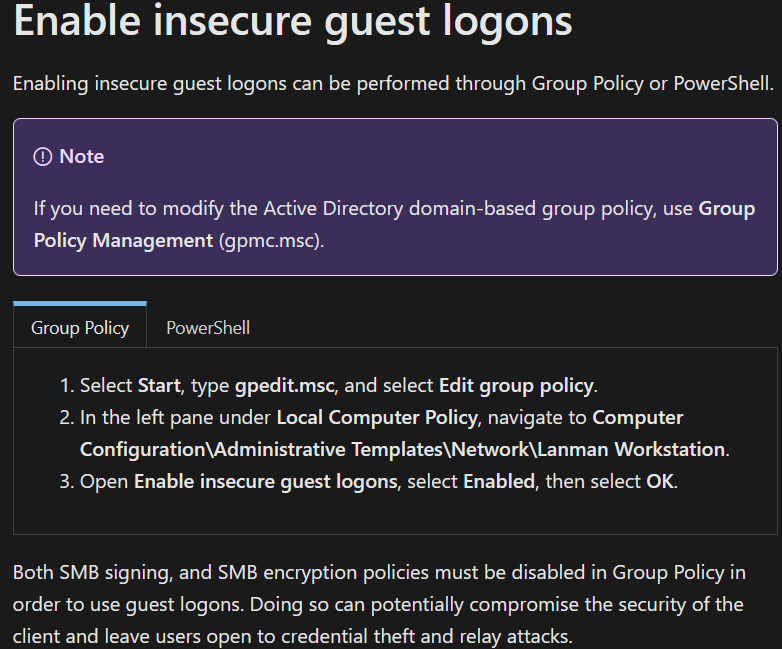Click step 1 list number

pos(67,386)
